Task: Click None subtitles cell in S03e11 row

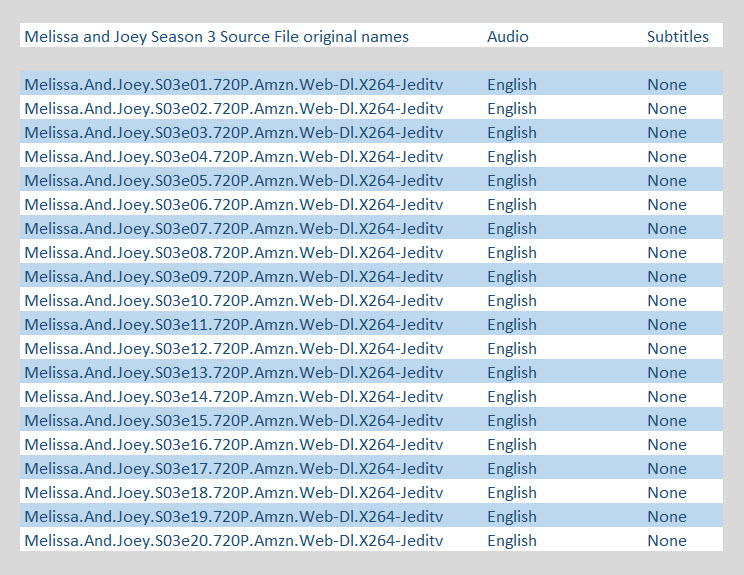Action: point(667,325)
